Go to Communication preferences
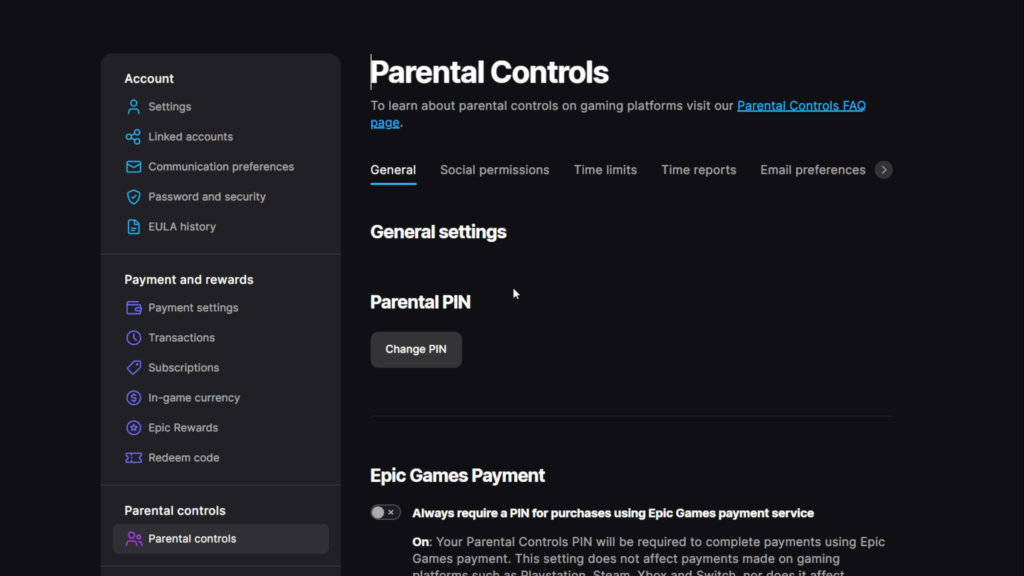The height and width of the screenshot is (576, 1024). [221, 167]
